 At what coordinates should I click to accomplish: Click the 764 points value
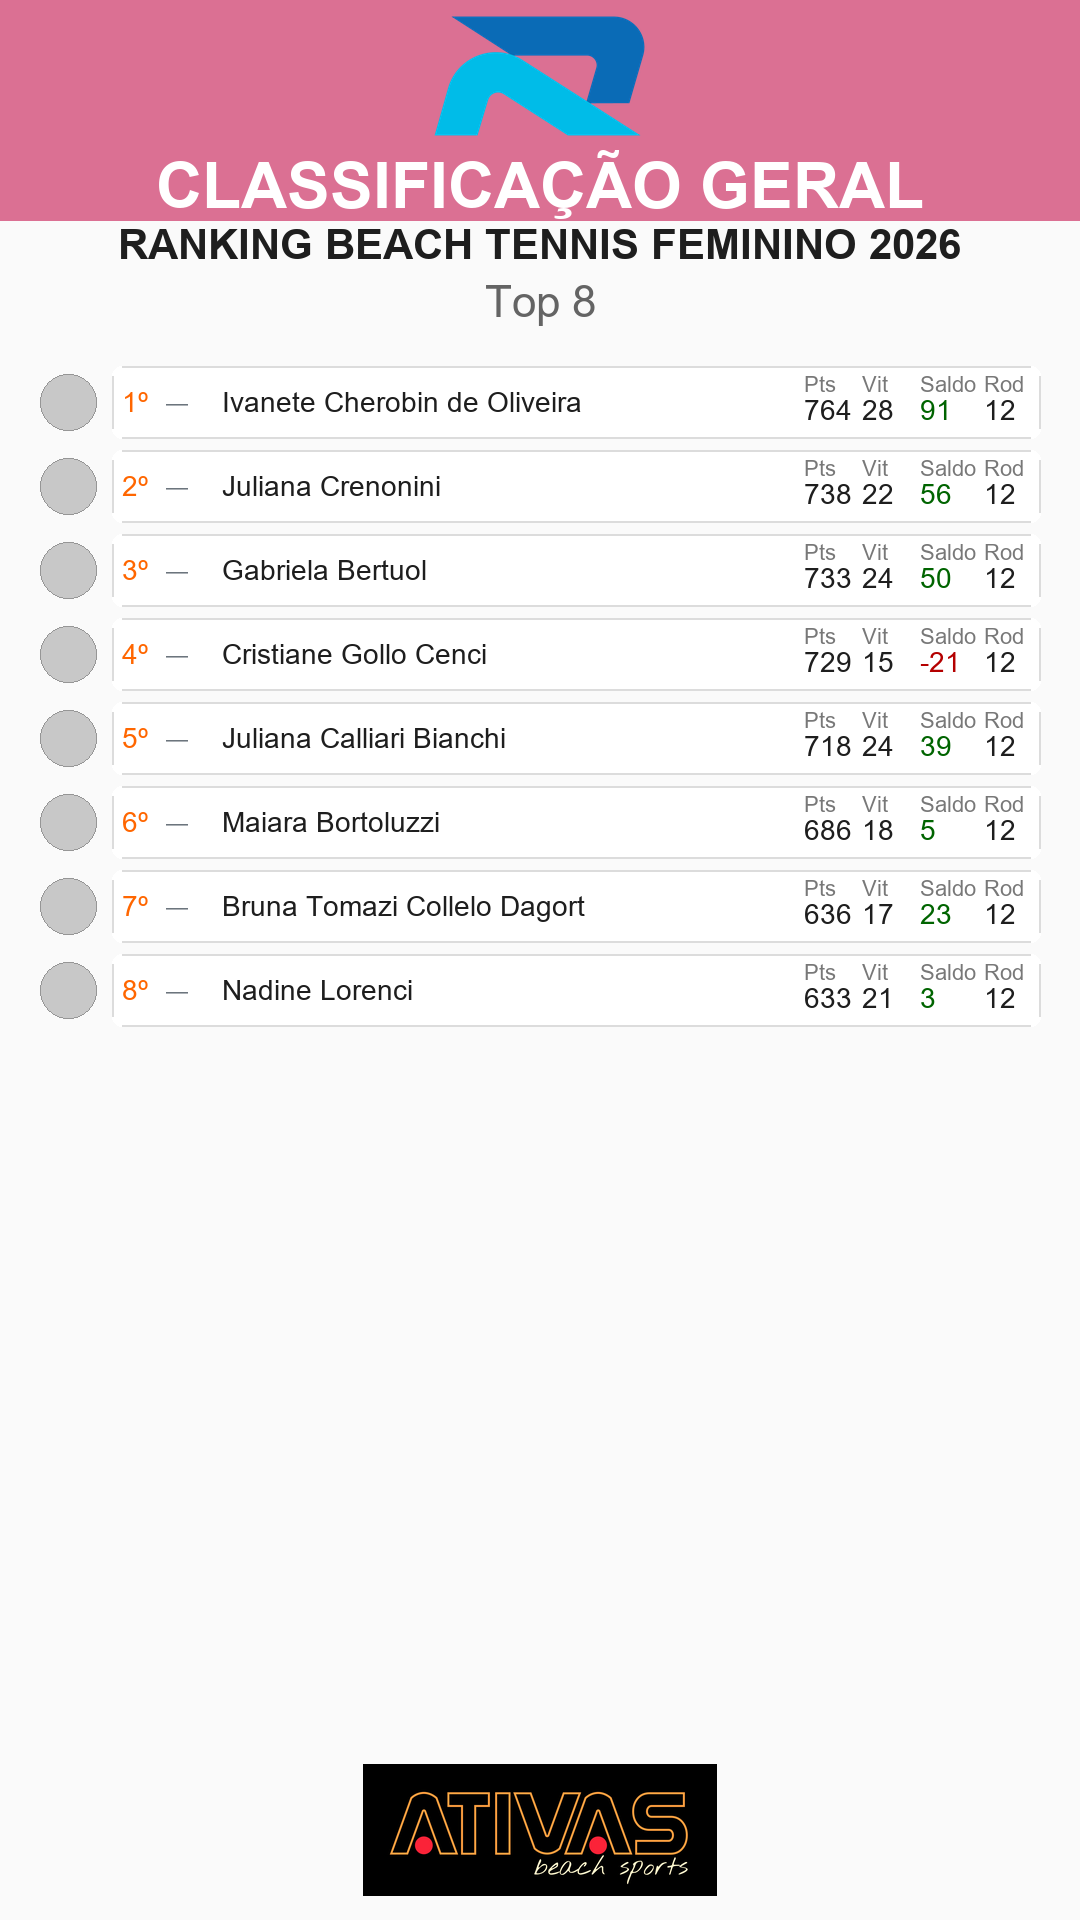(x=827, y=411)
